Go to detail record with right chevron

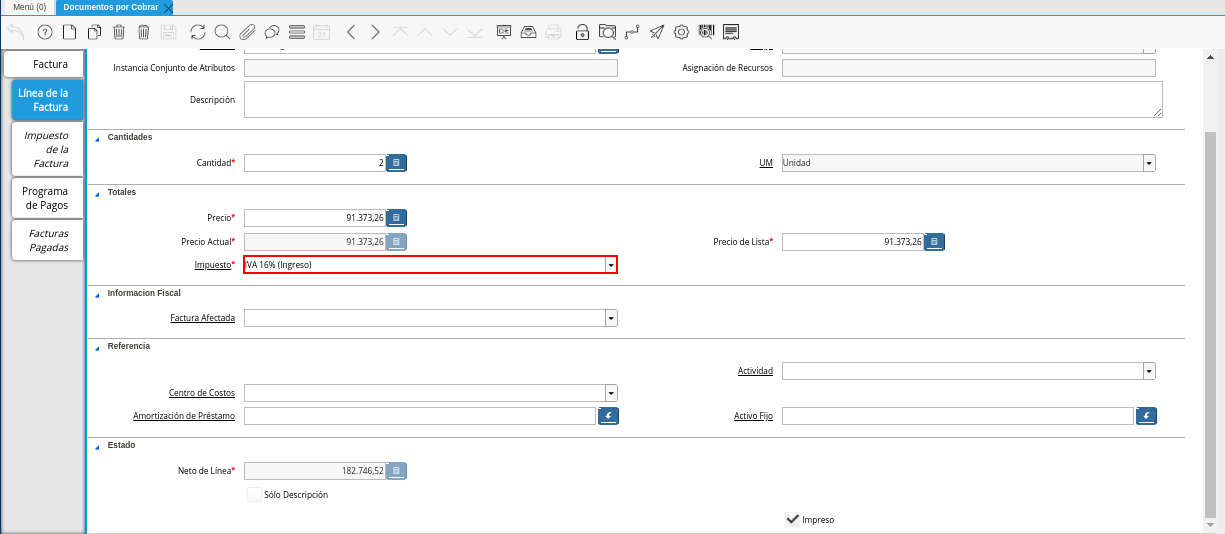375,32
